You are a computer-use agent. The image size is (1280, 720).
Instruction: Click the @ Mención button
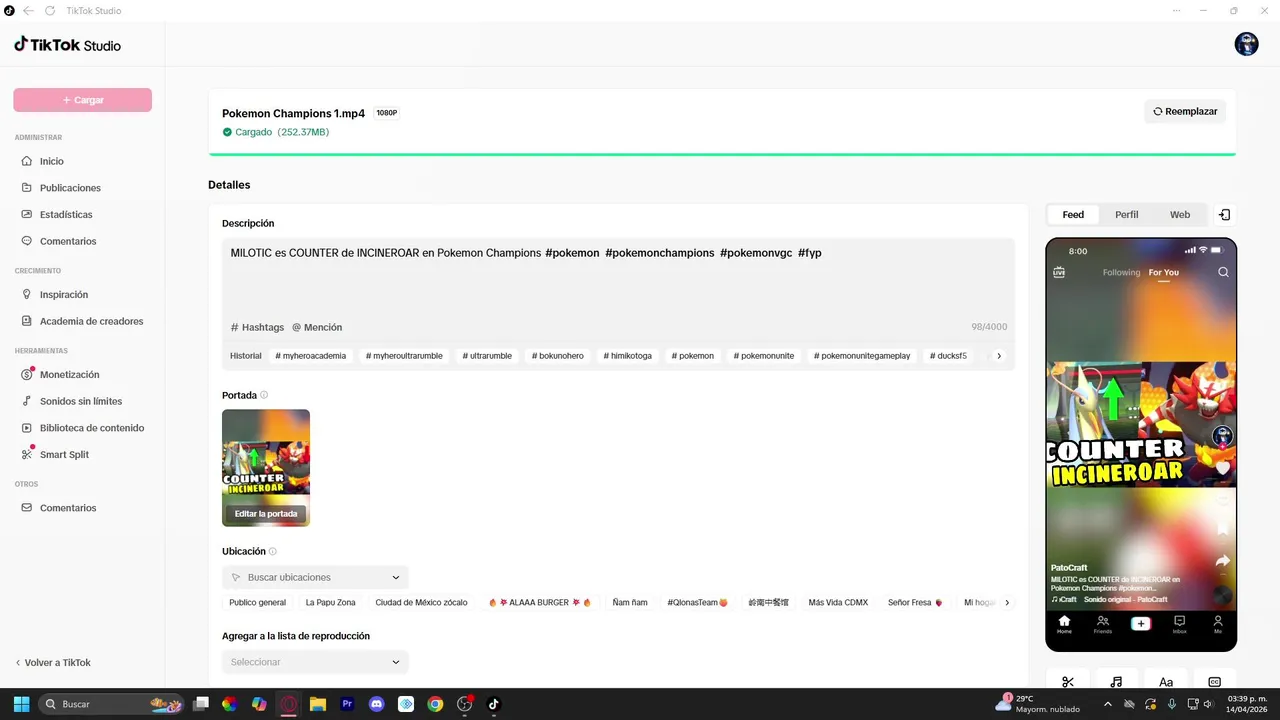(x=317, y=327)
